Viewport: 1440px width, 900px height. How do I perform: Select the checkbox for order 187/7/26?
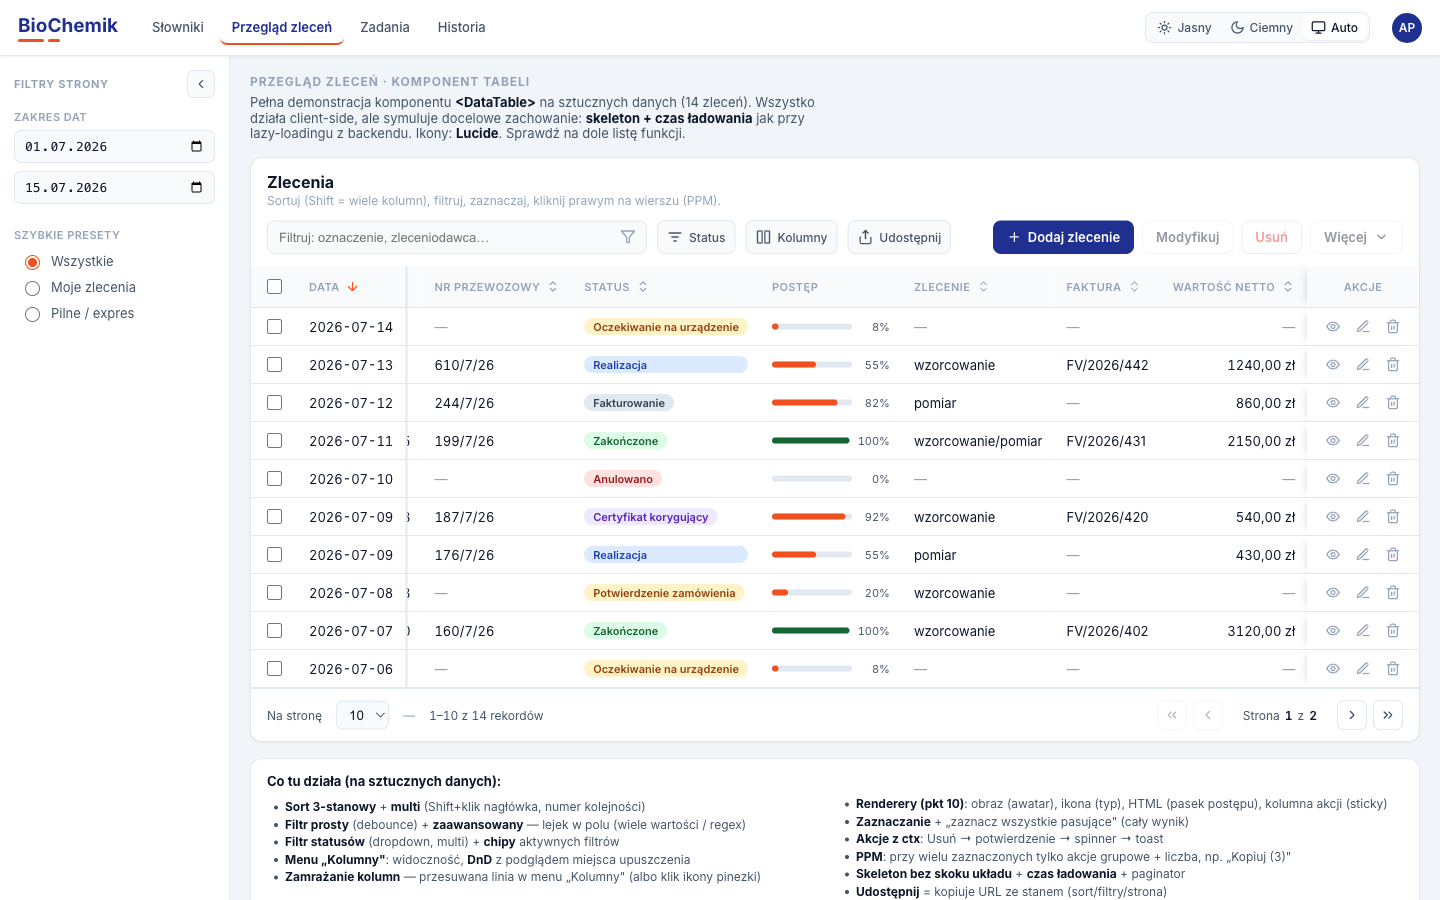pos(275,517)
